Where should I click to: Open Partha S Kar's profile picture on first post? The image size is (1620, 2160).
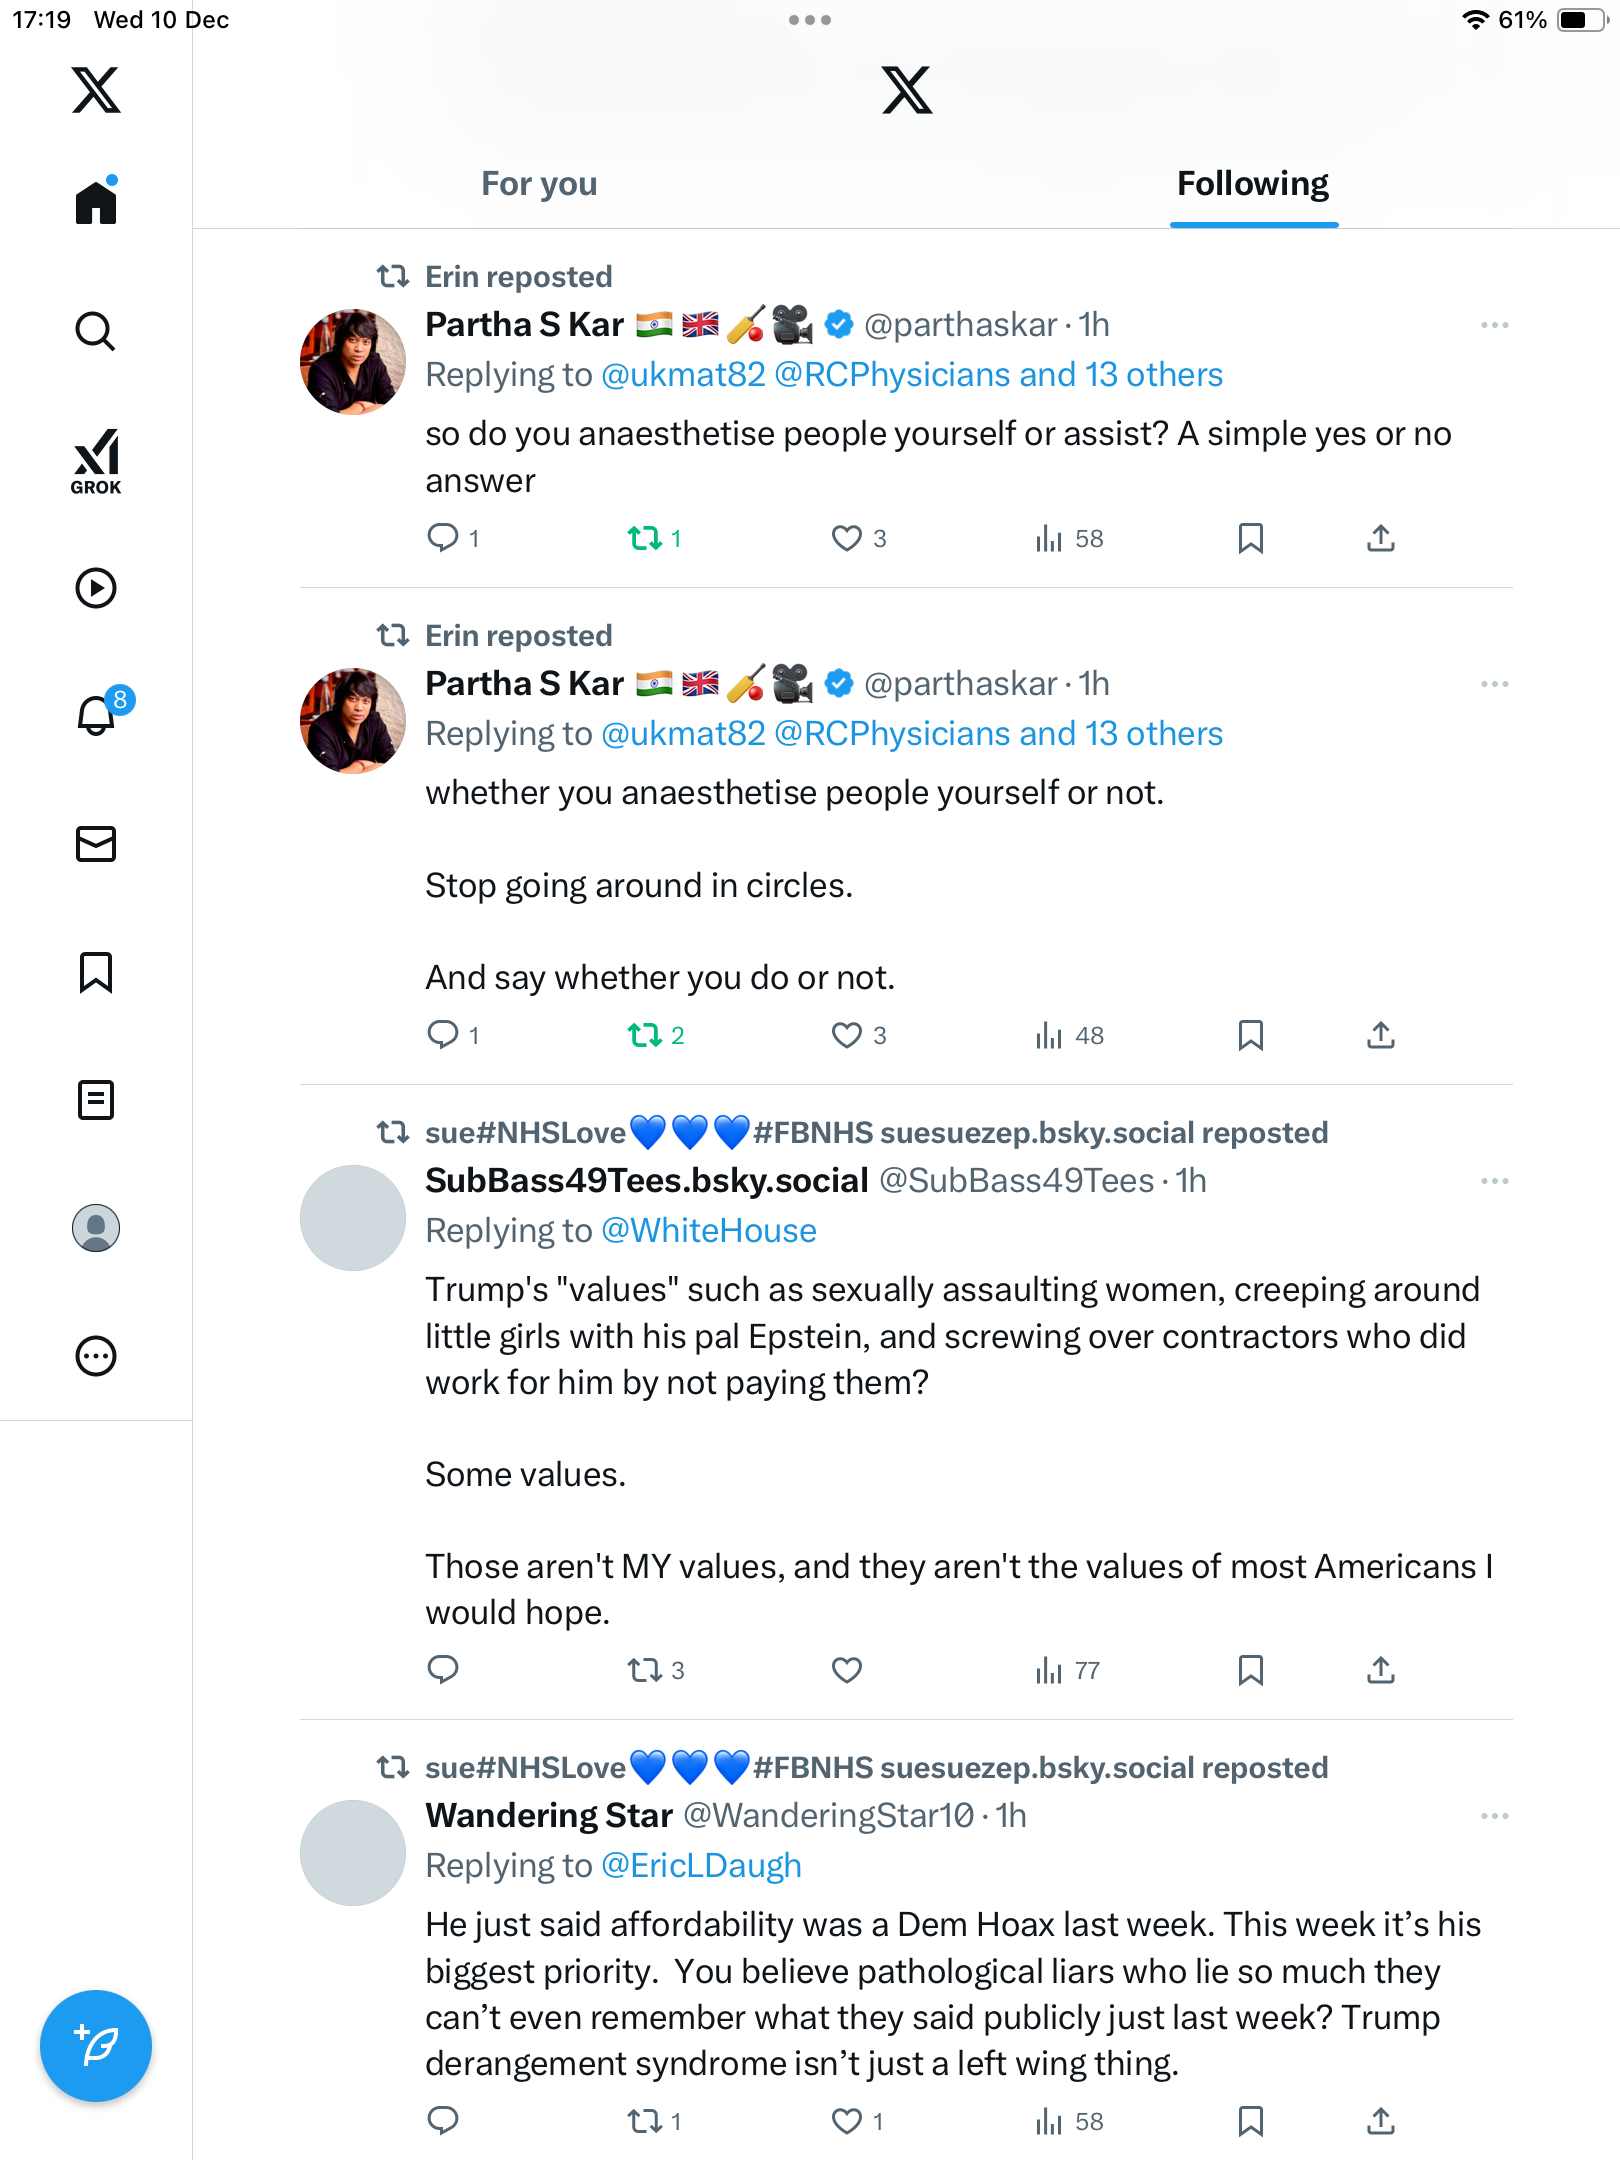coord(352,361)
